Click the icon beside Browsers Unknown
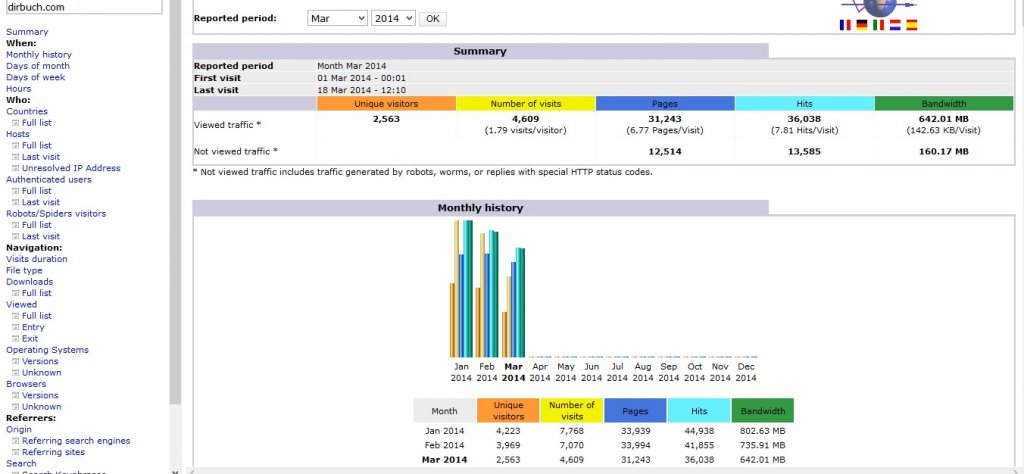The width and height of the screenshot is (1024, 474). tap(16, 407)
